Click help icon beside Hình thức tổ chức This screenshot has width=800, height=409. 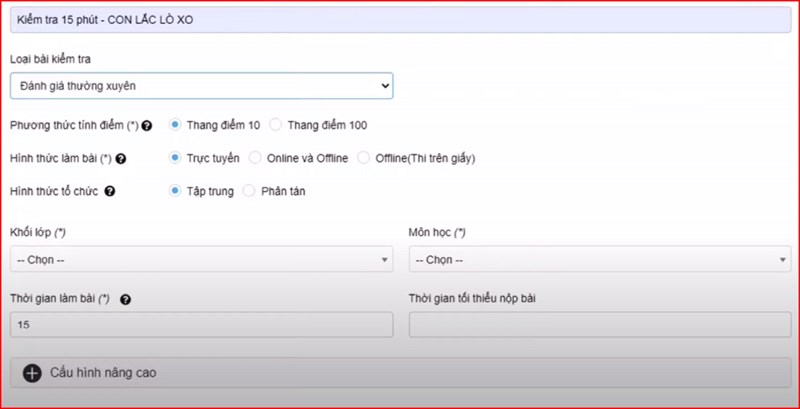point(110,192)
